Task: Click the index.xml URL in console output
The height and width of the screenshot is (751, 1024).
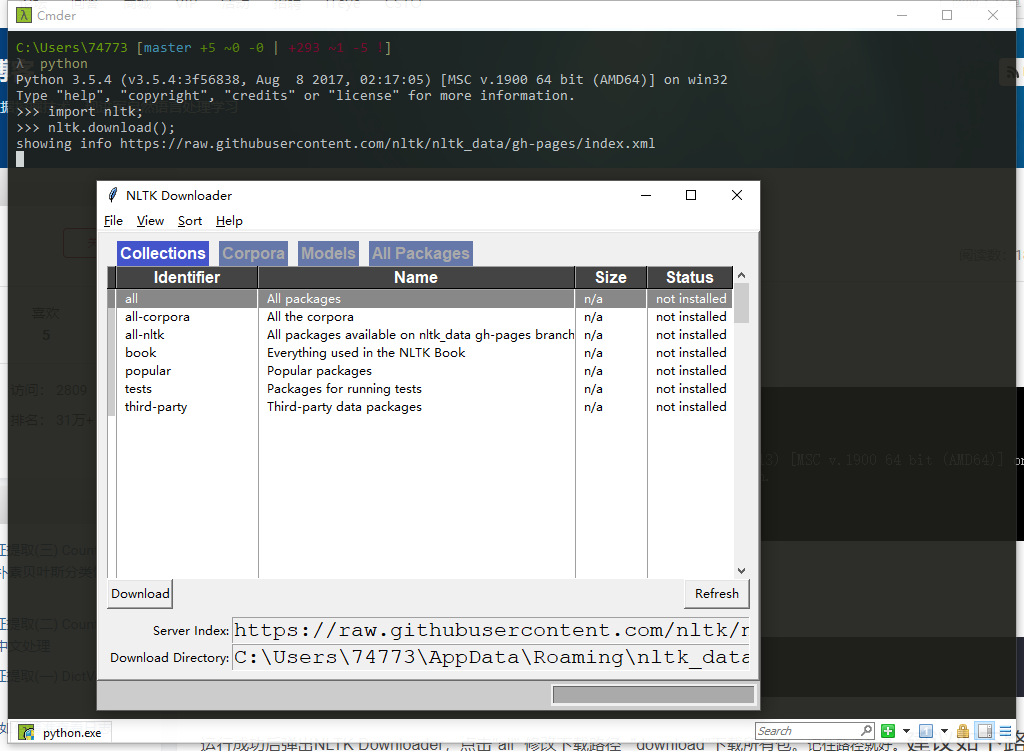Action: pyautogui.click(x=387, y=144)
